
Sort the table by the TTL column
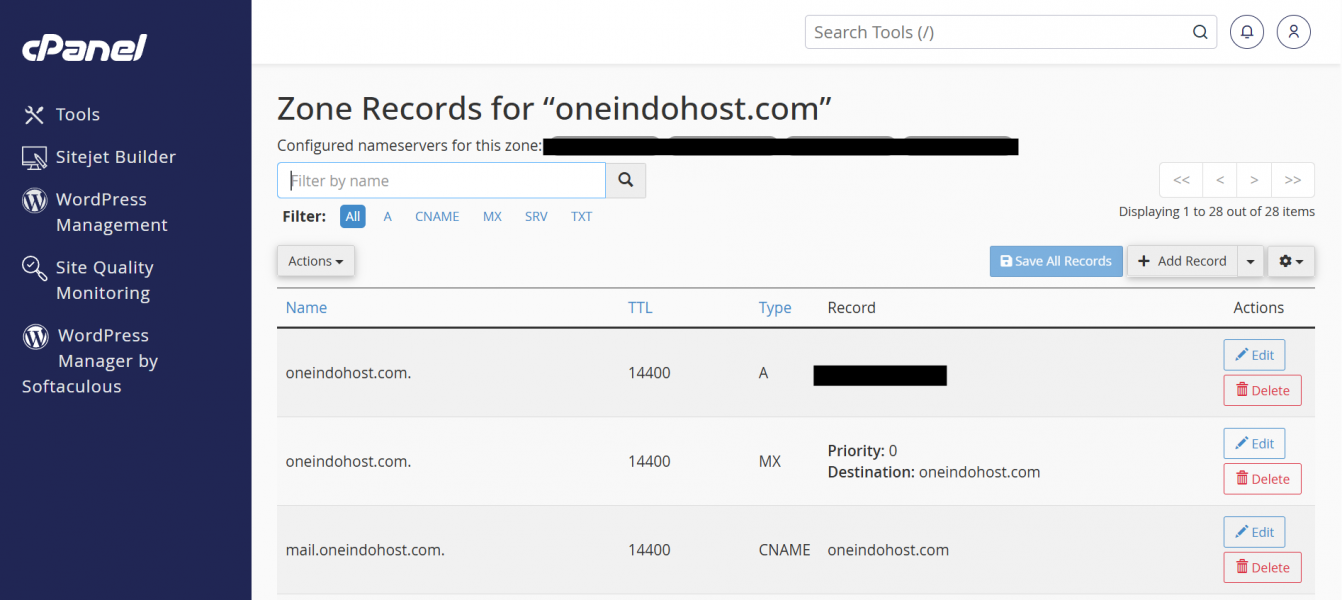pyautogui.click(x=640, y=308)
